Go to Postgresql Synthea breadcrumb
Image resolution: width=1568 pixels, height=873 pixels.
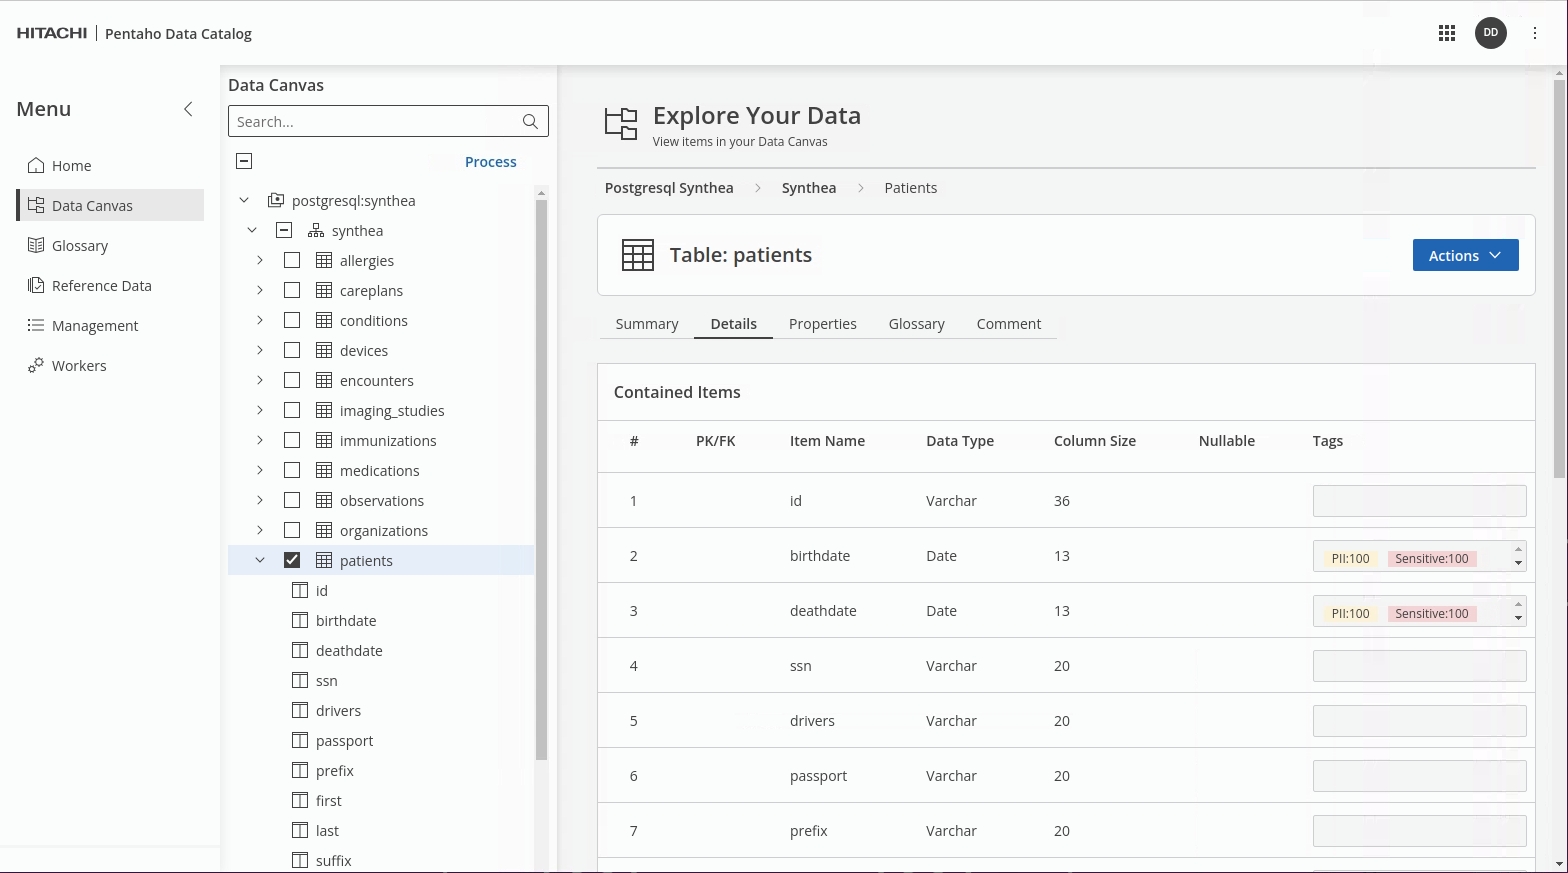coord(669,188)
